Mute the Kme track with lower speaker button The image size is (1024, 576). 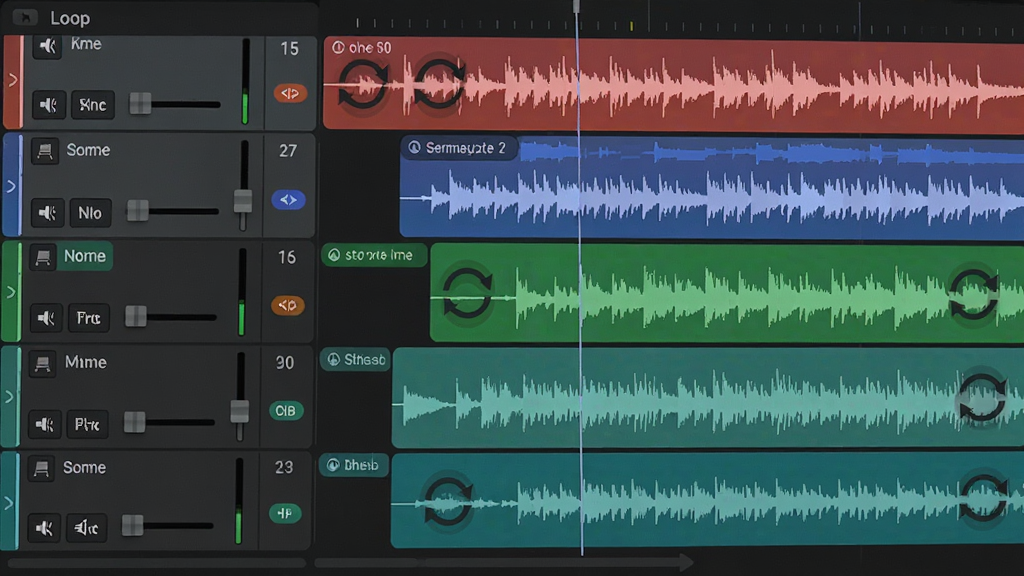tap(48, 104)
